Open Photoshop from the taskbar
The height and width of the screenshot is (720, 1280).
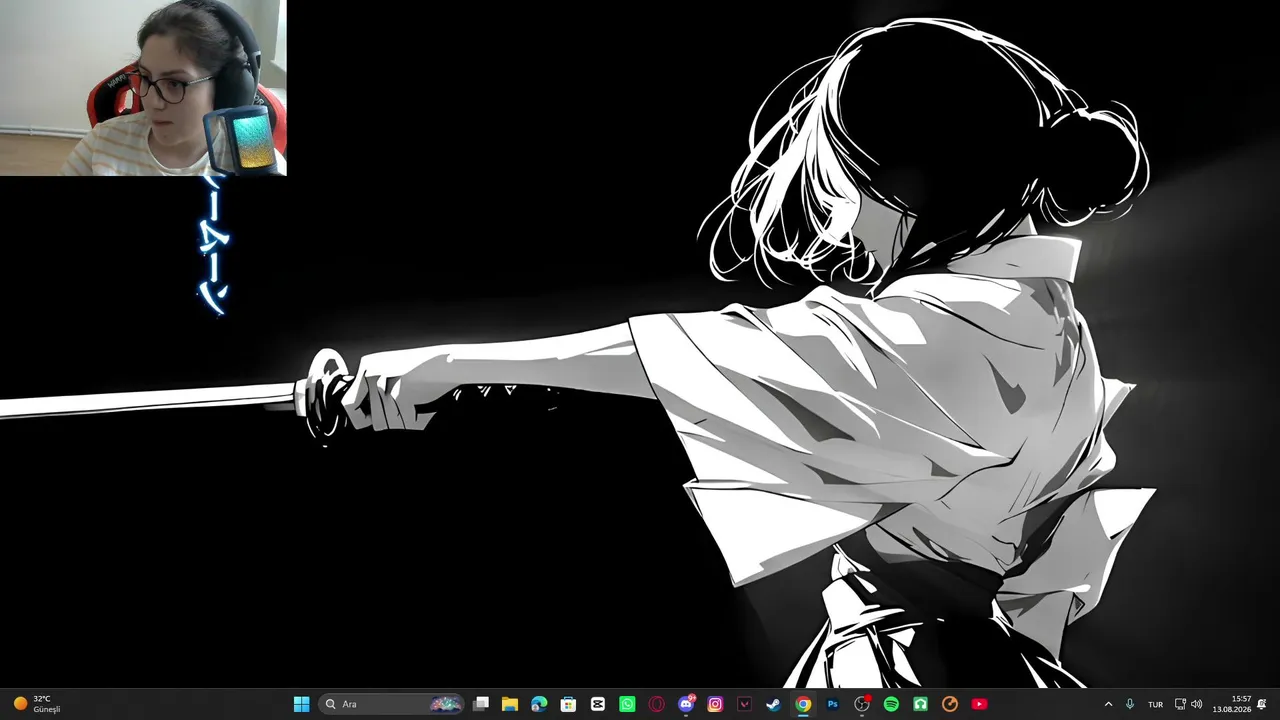point(832,704)
